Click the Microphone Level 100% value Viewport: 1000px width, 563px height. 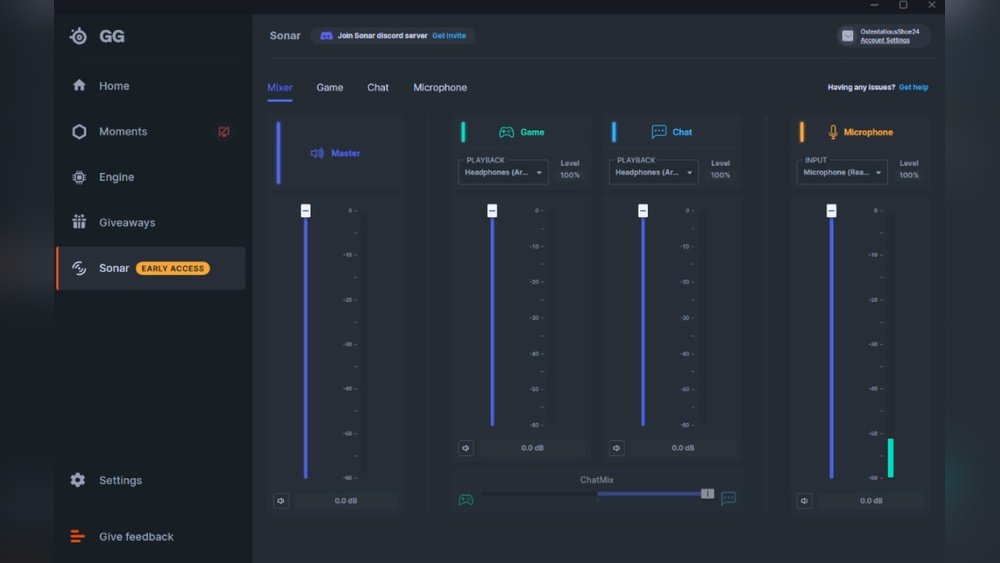909,175
